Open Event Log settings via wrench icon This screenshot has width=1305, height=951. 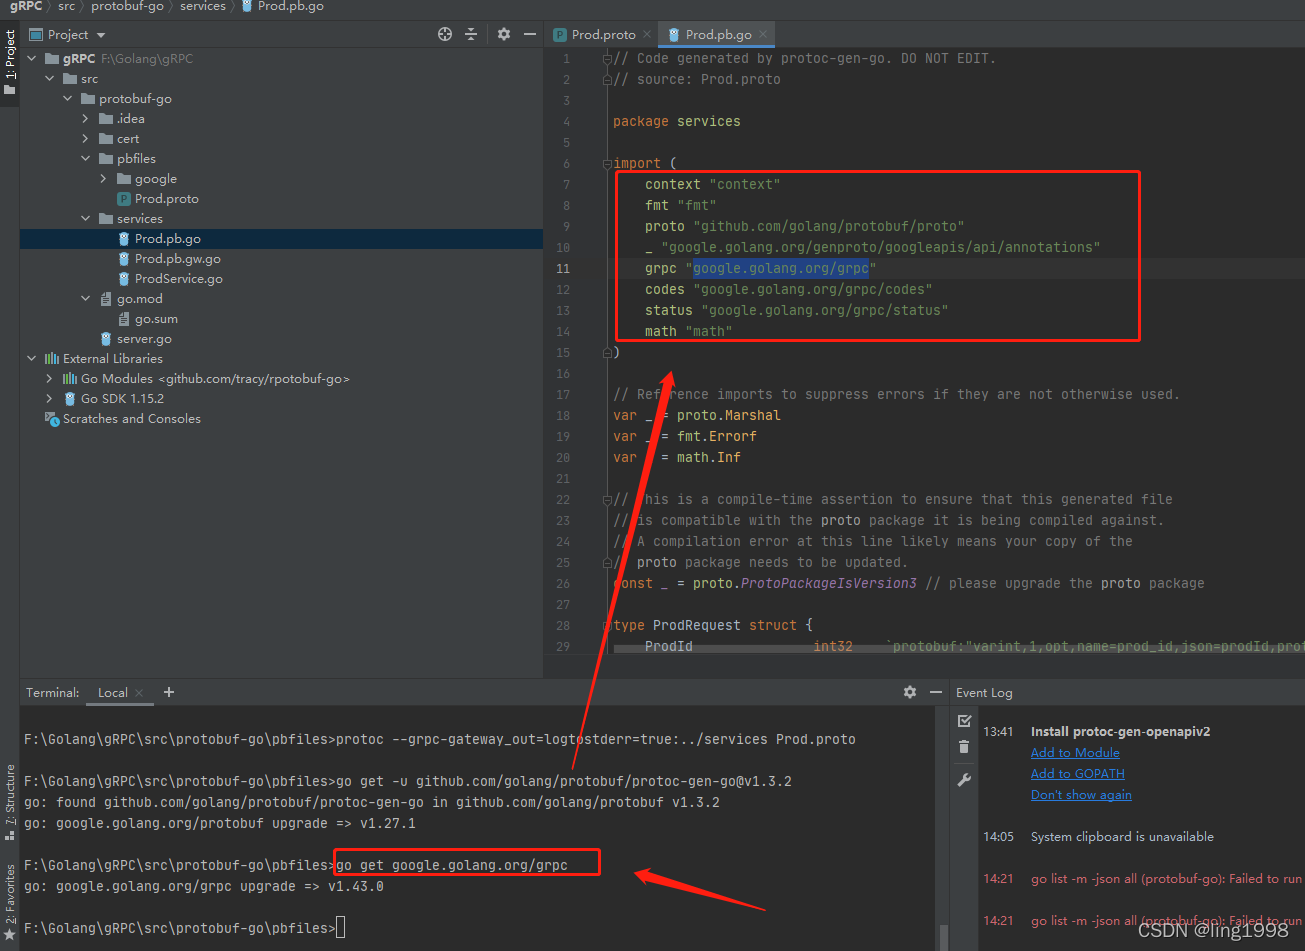[x=963, y=779]
